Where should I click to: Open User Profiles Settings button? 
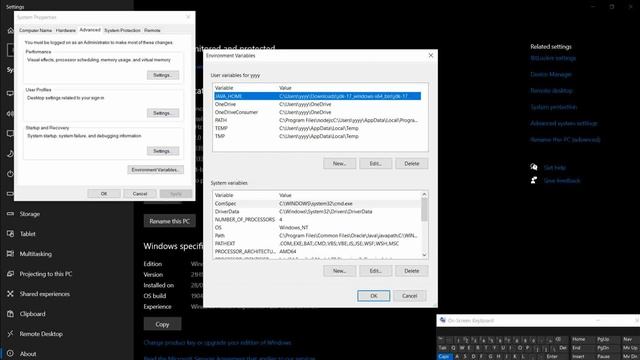pos(163,113)
